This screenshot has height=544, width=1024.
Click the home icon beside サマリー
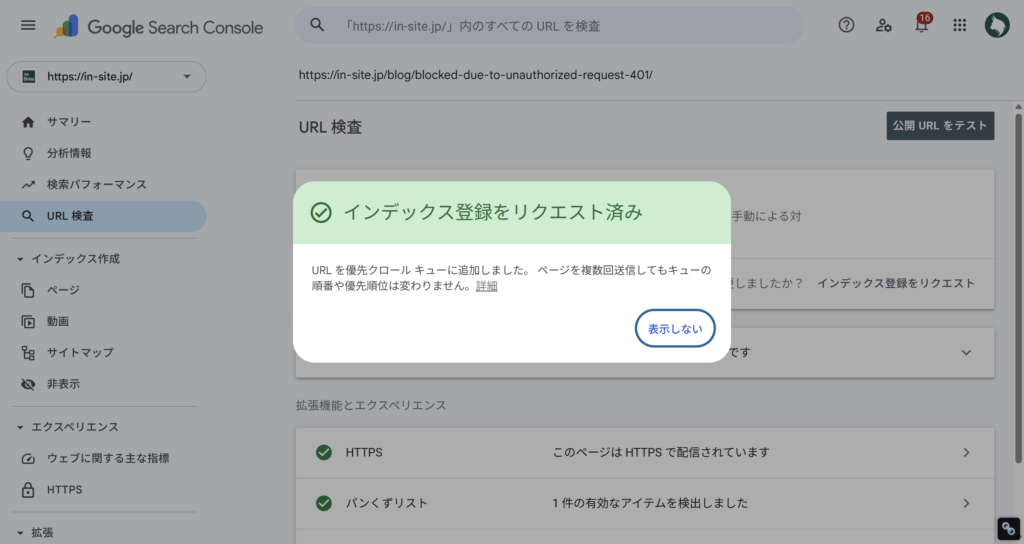point(28,122)
